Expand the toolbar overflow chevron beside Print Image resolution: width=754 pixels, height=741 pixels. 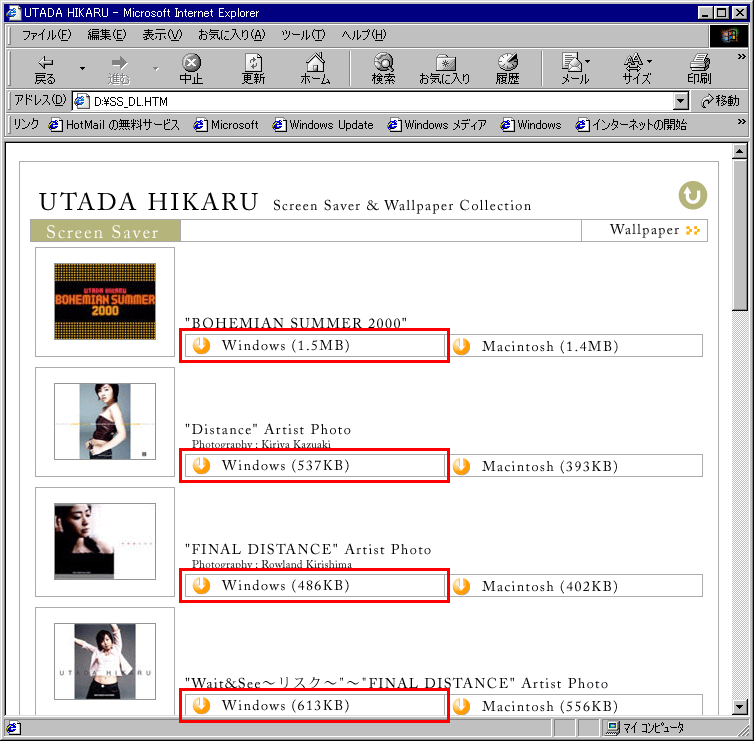[741, 57]
